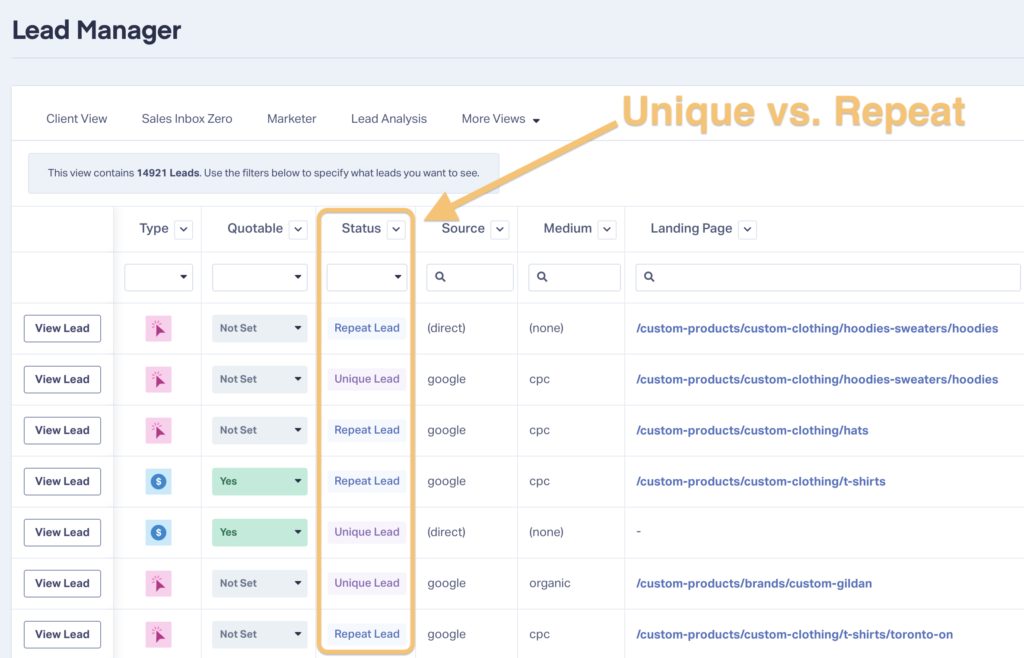Click the search icon in Source filter field
Image resolution: width=1024 pixels, height=658 pixels.
click(x=440, y=277)
